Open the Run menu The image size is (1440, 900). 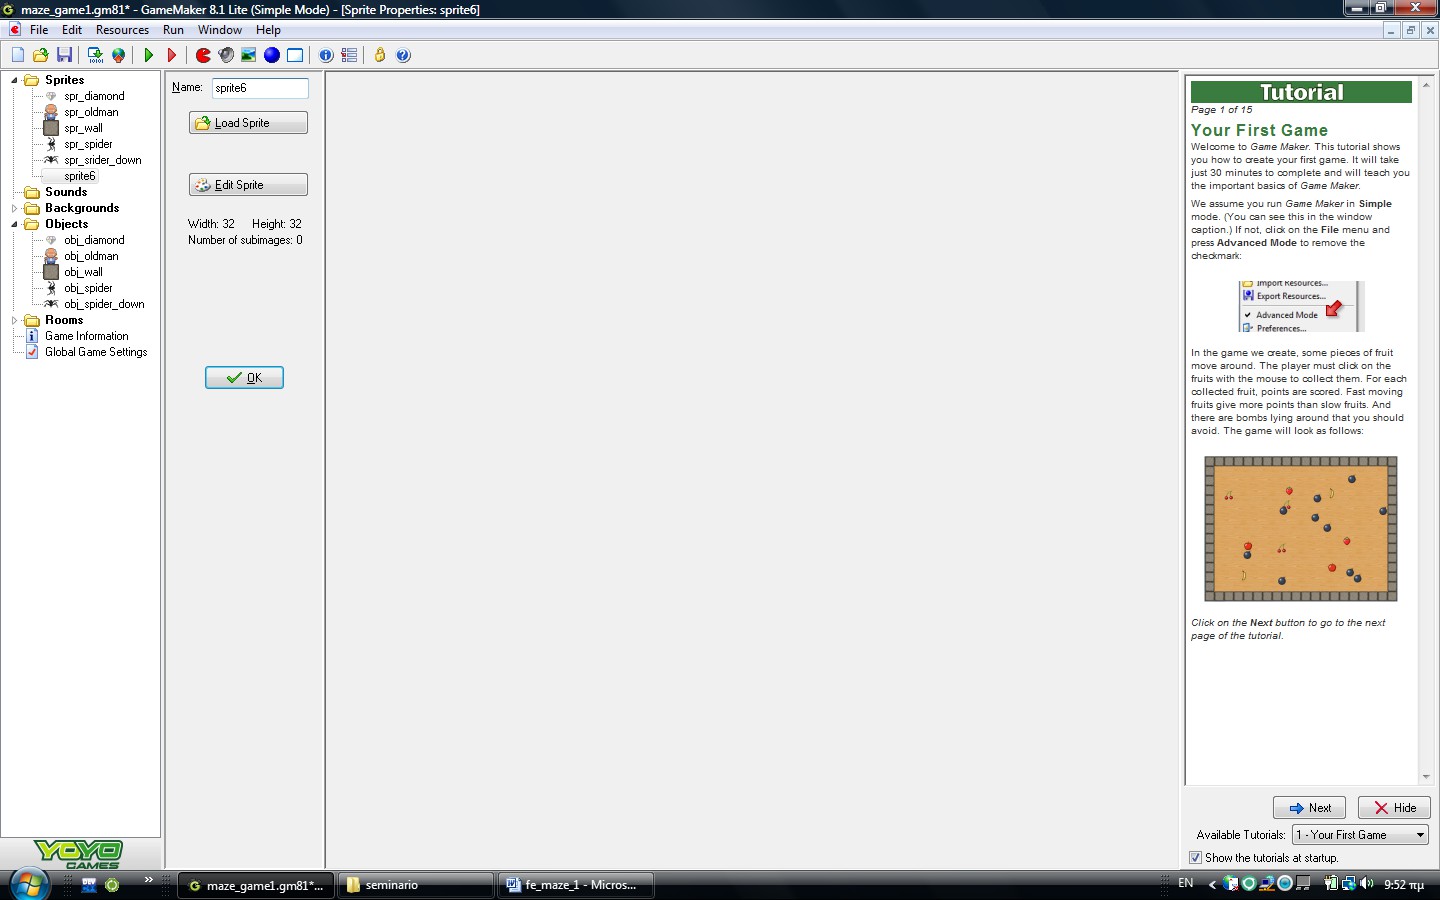click(173, 30)
